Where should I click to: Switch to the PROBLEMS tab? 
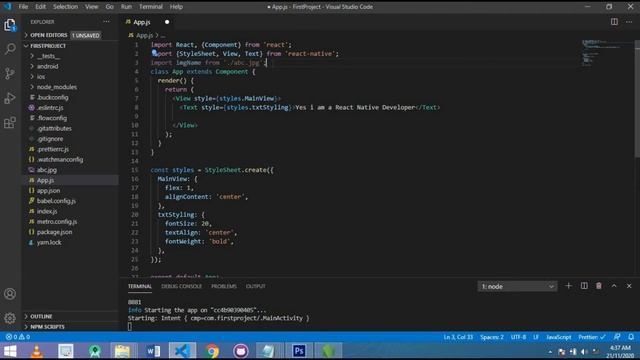pos(224,286)
